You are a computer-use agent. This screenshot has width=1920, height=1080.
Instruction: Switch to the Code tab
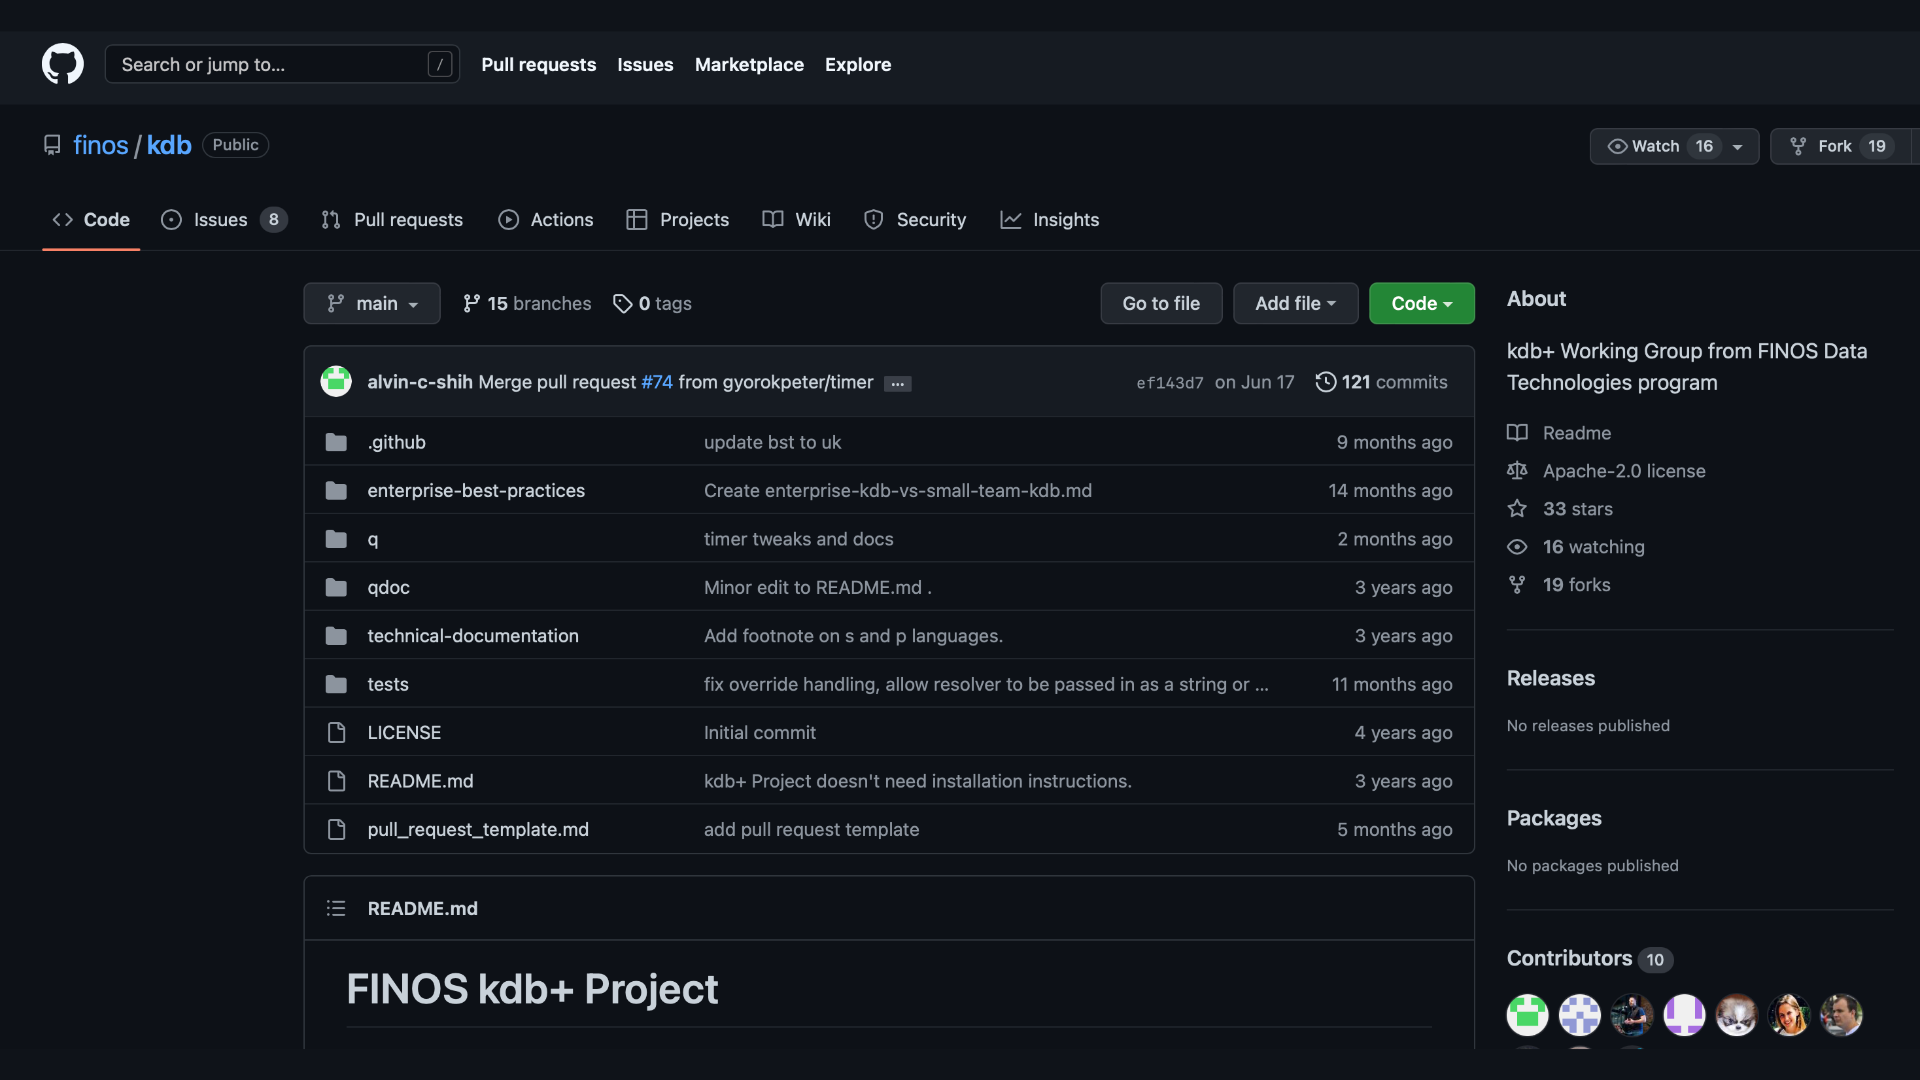91,220
